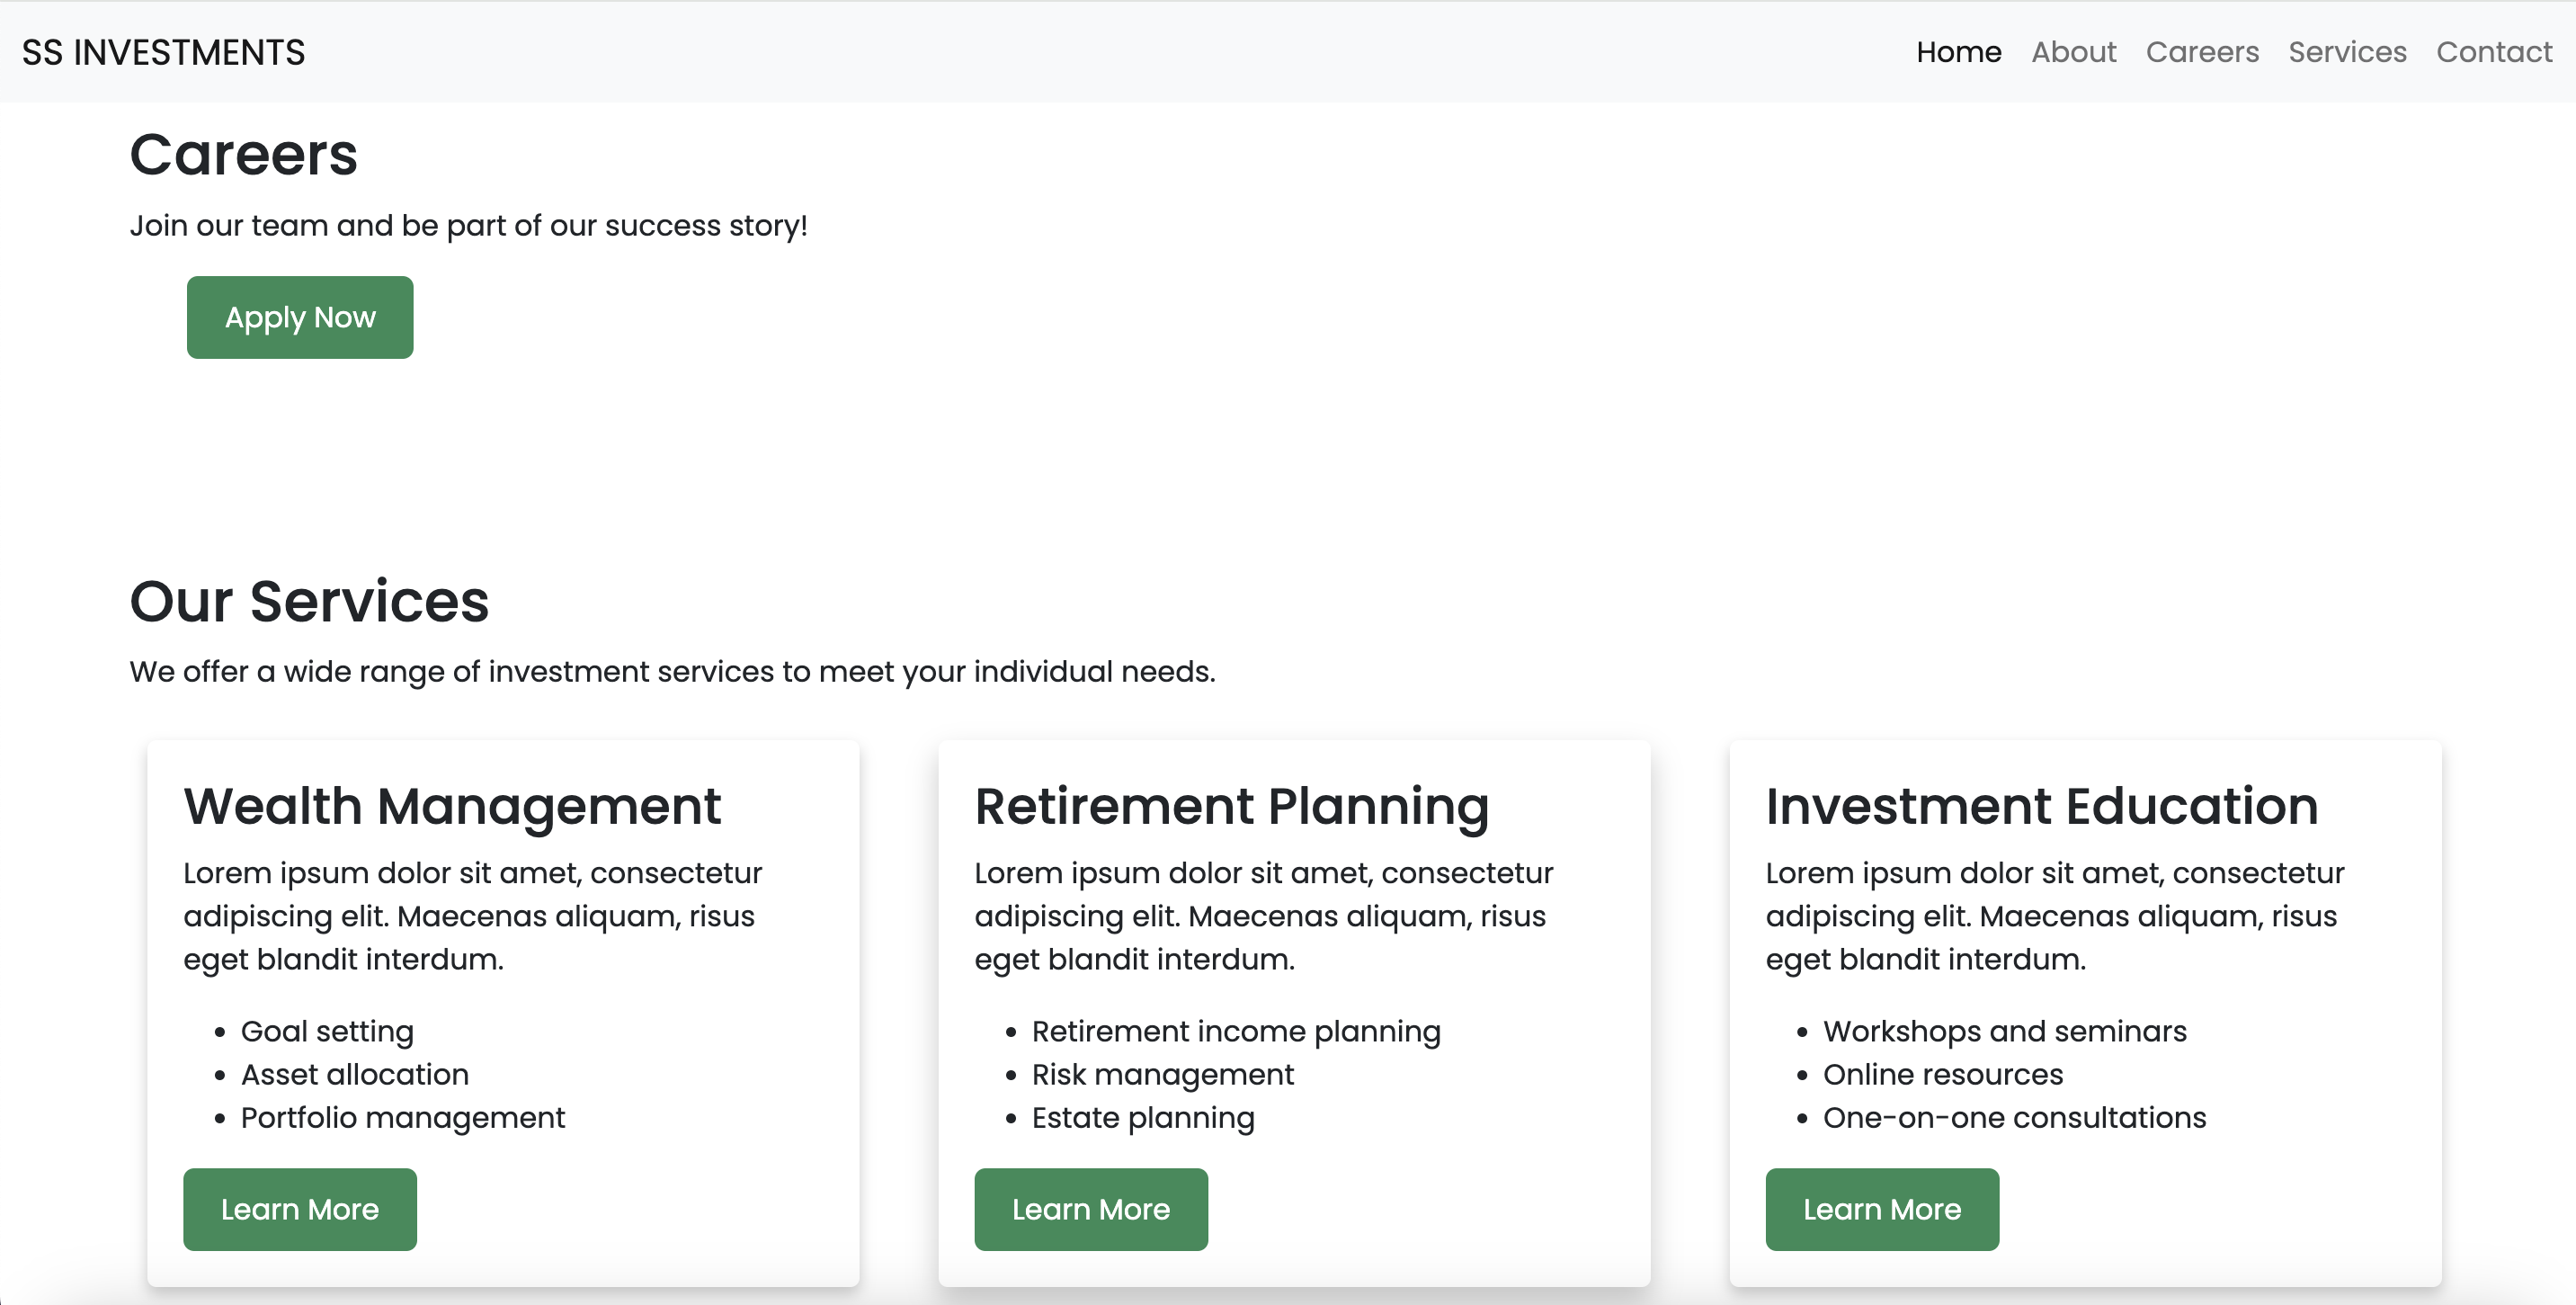Click Learn More under Wealth Management
The height and width of the screenshot is (1305, 2576).
pyautogui.click(x=299, y=1209)
